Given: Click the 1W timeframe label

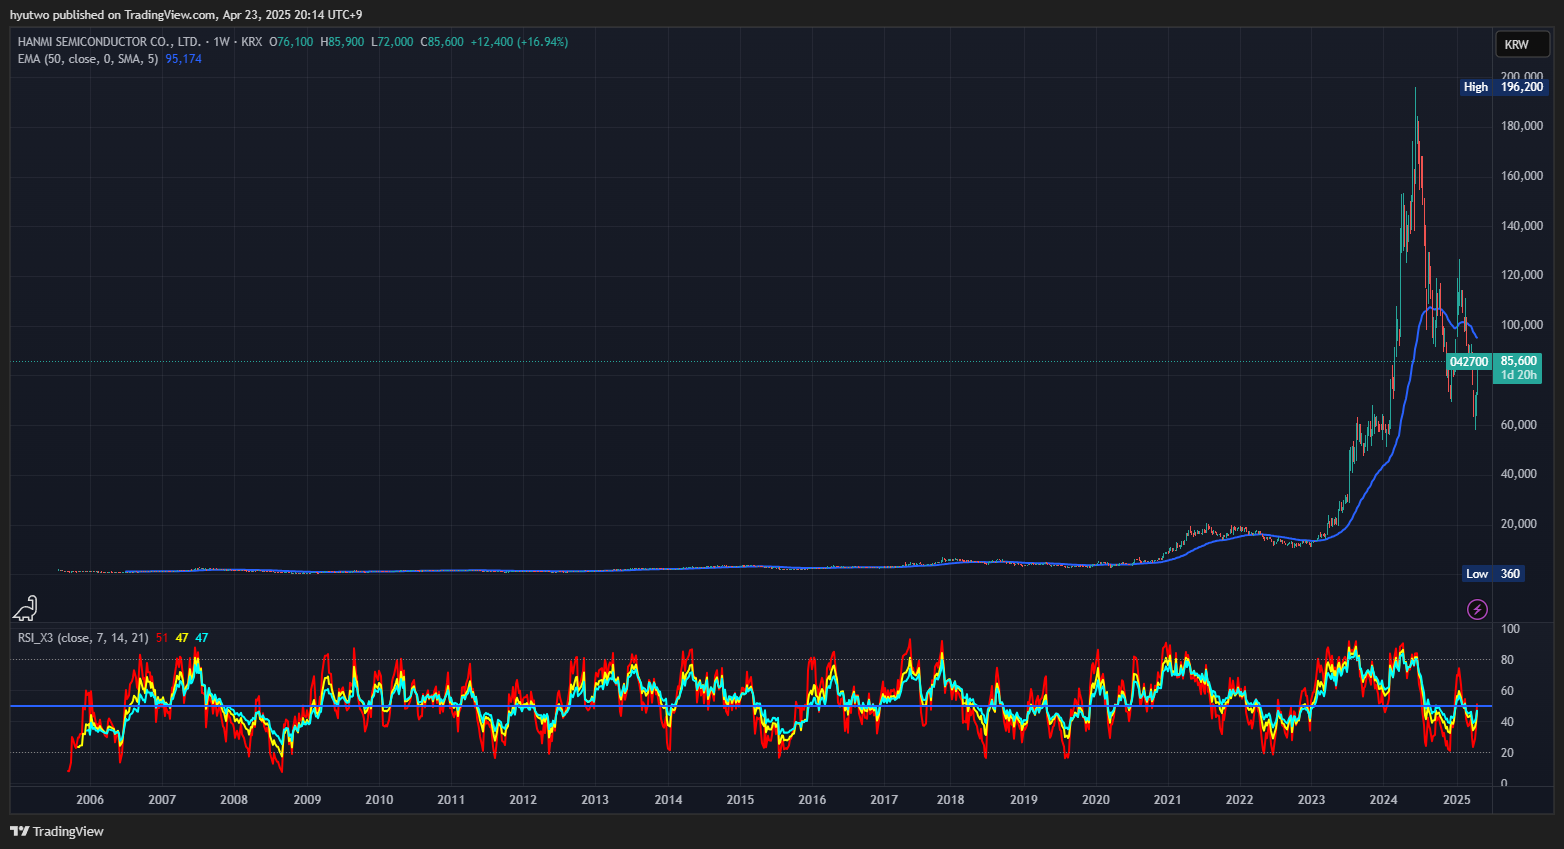Looking at the screenshot, I should 221,42.
